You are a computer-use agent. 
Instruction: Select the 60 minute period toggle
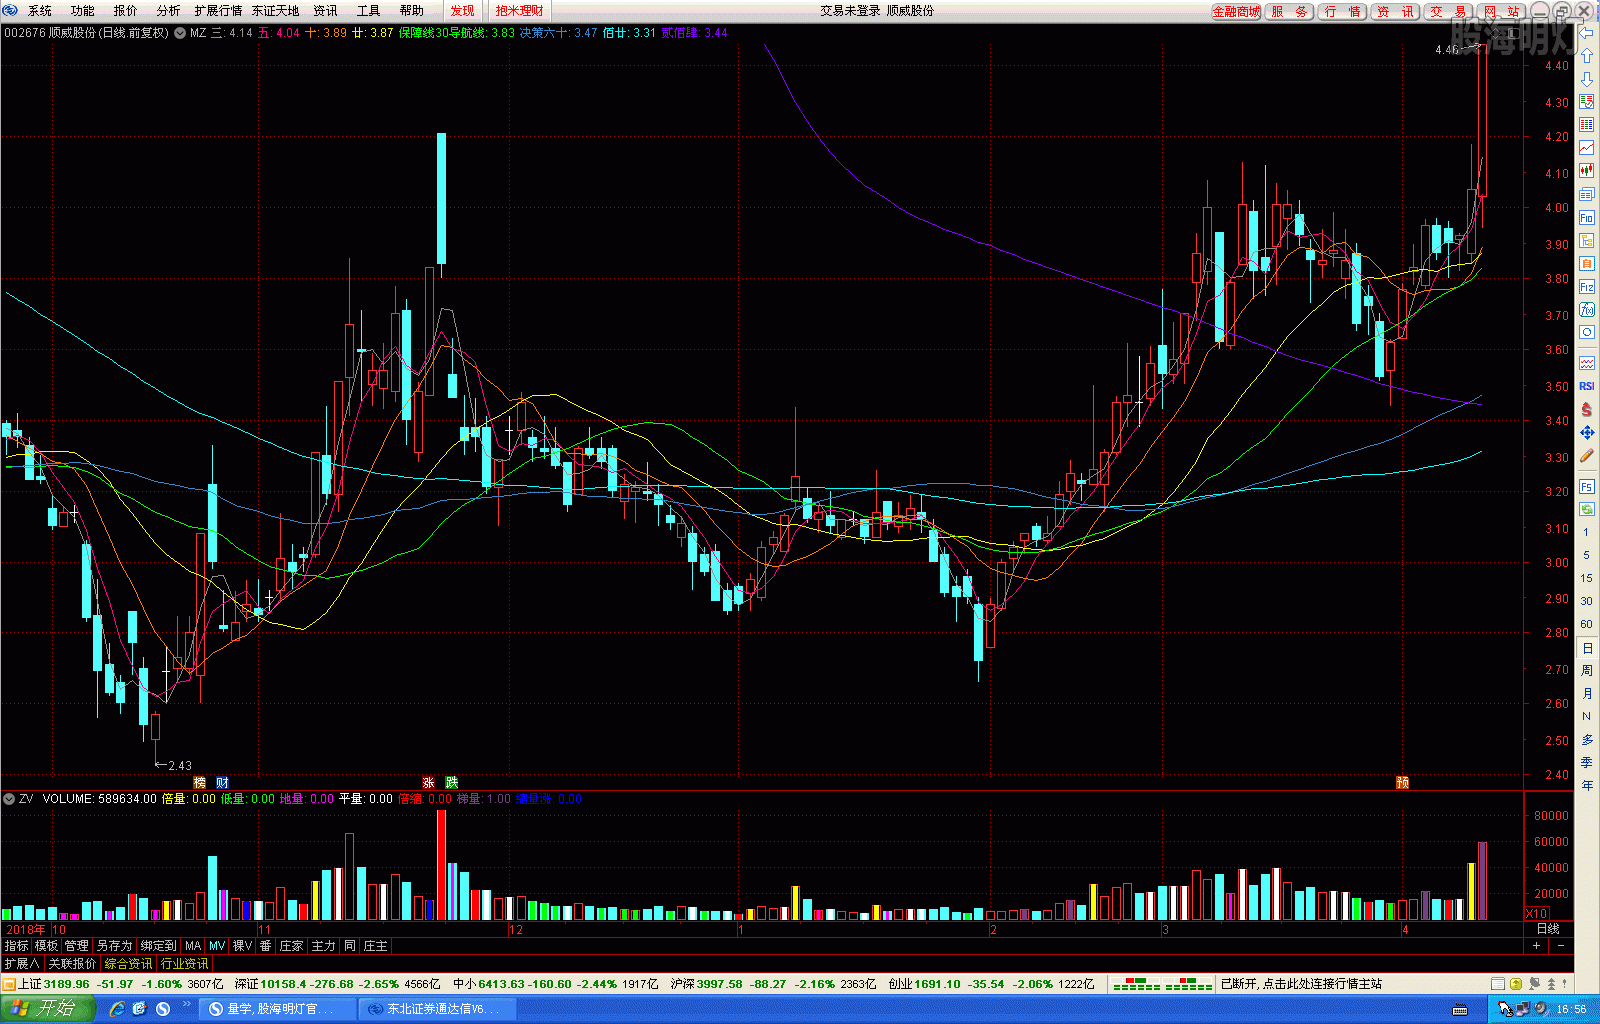tap(1587, 624)
